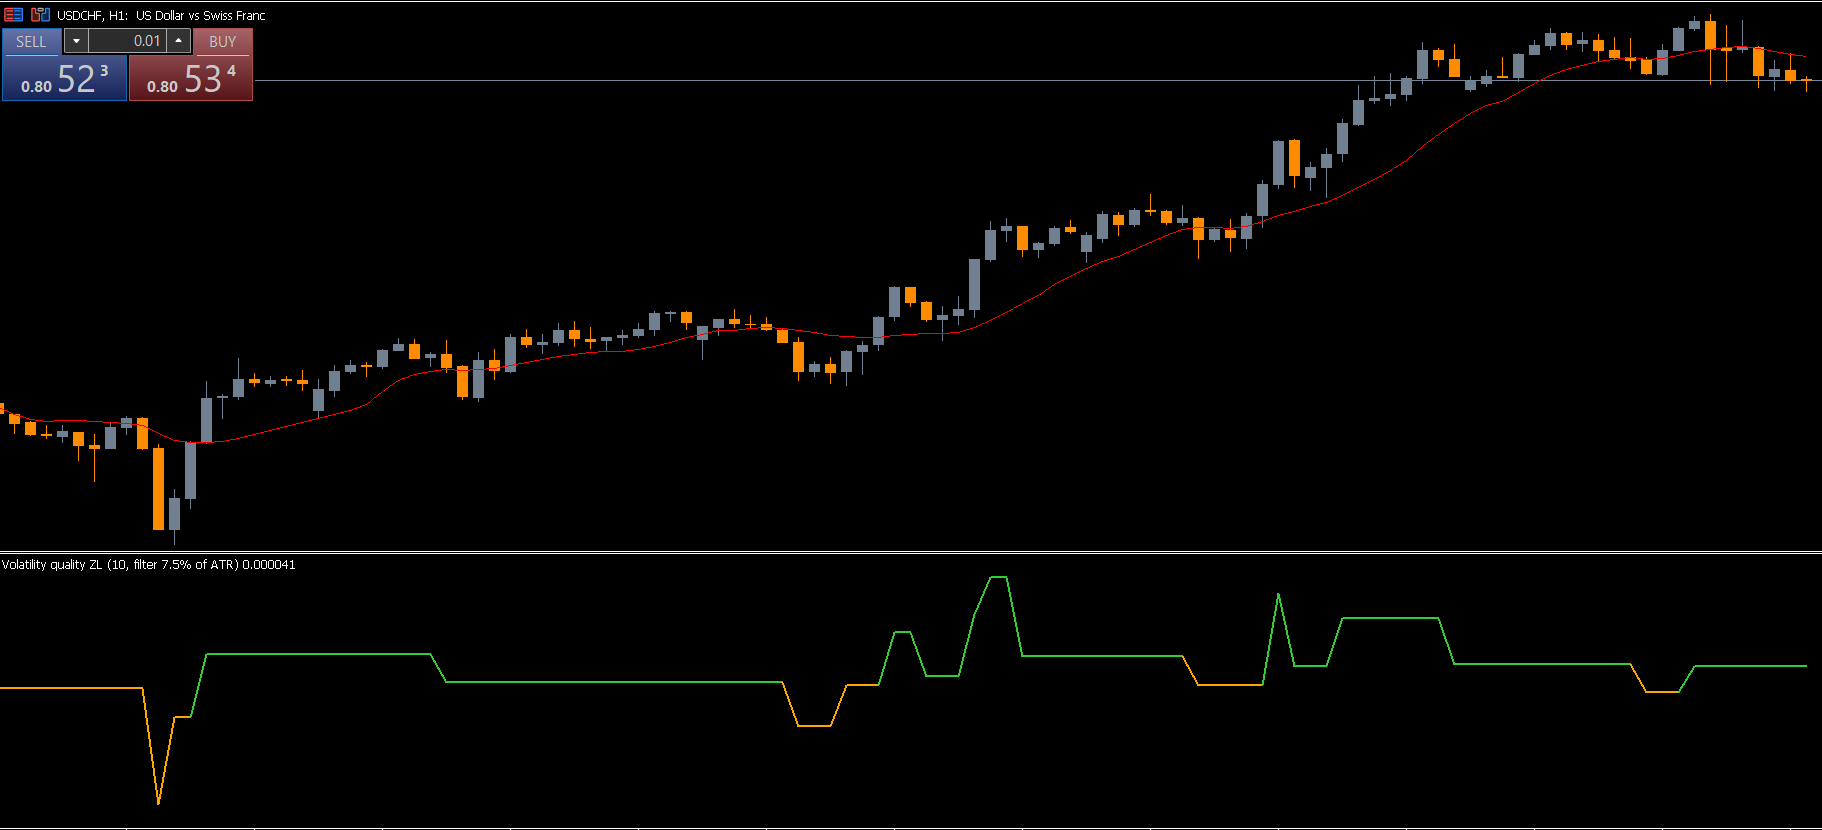Click the SELL label button
1822x830 pixels.
coord(31,41)
